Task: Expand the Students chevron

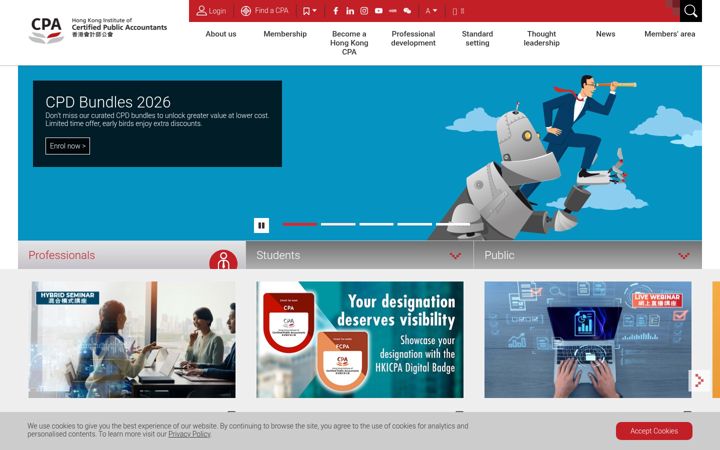Action: pos(455,256)
